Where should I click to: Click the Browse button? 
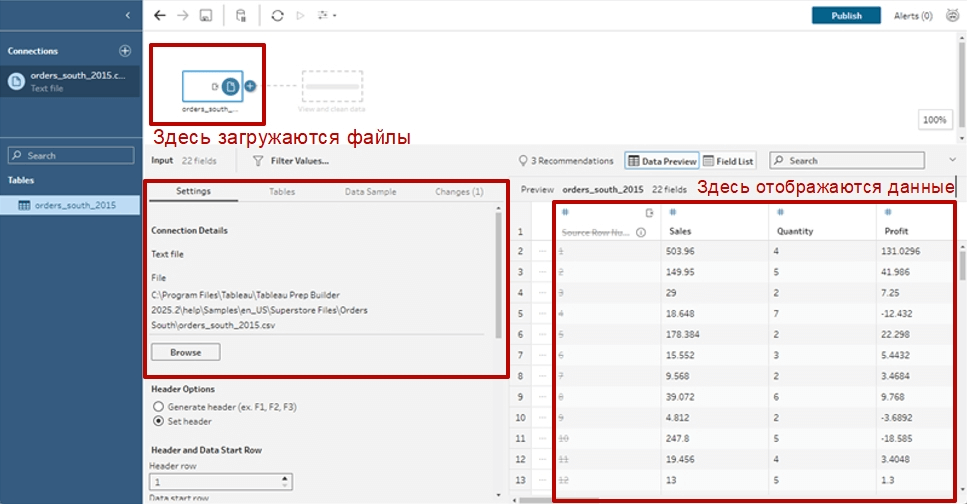pyautogui.click(x=185, y=352)
